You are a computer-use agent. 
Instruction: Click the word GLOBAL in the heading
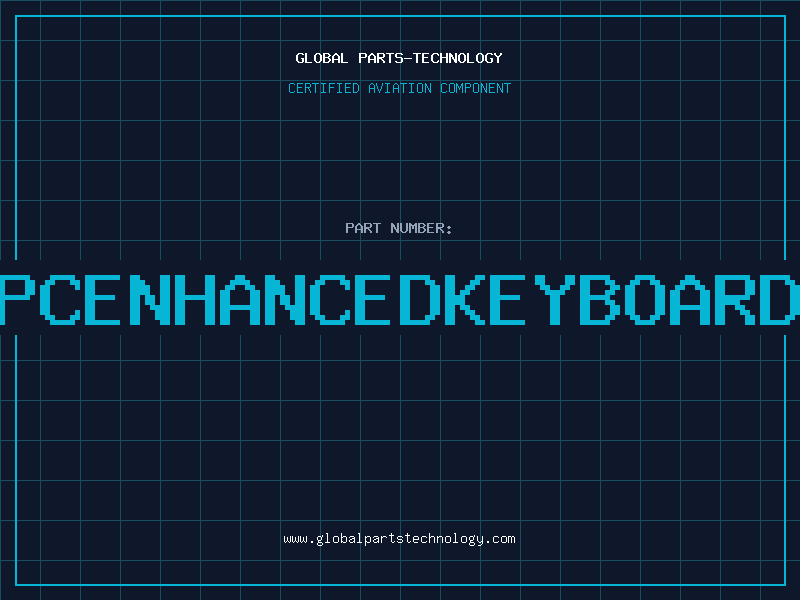click(x=319, y=58)
